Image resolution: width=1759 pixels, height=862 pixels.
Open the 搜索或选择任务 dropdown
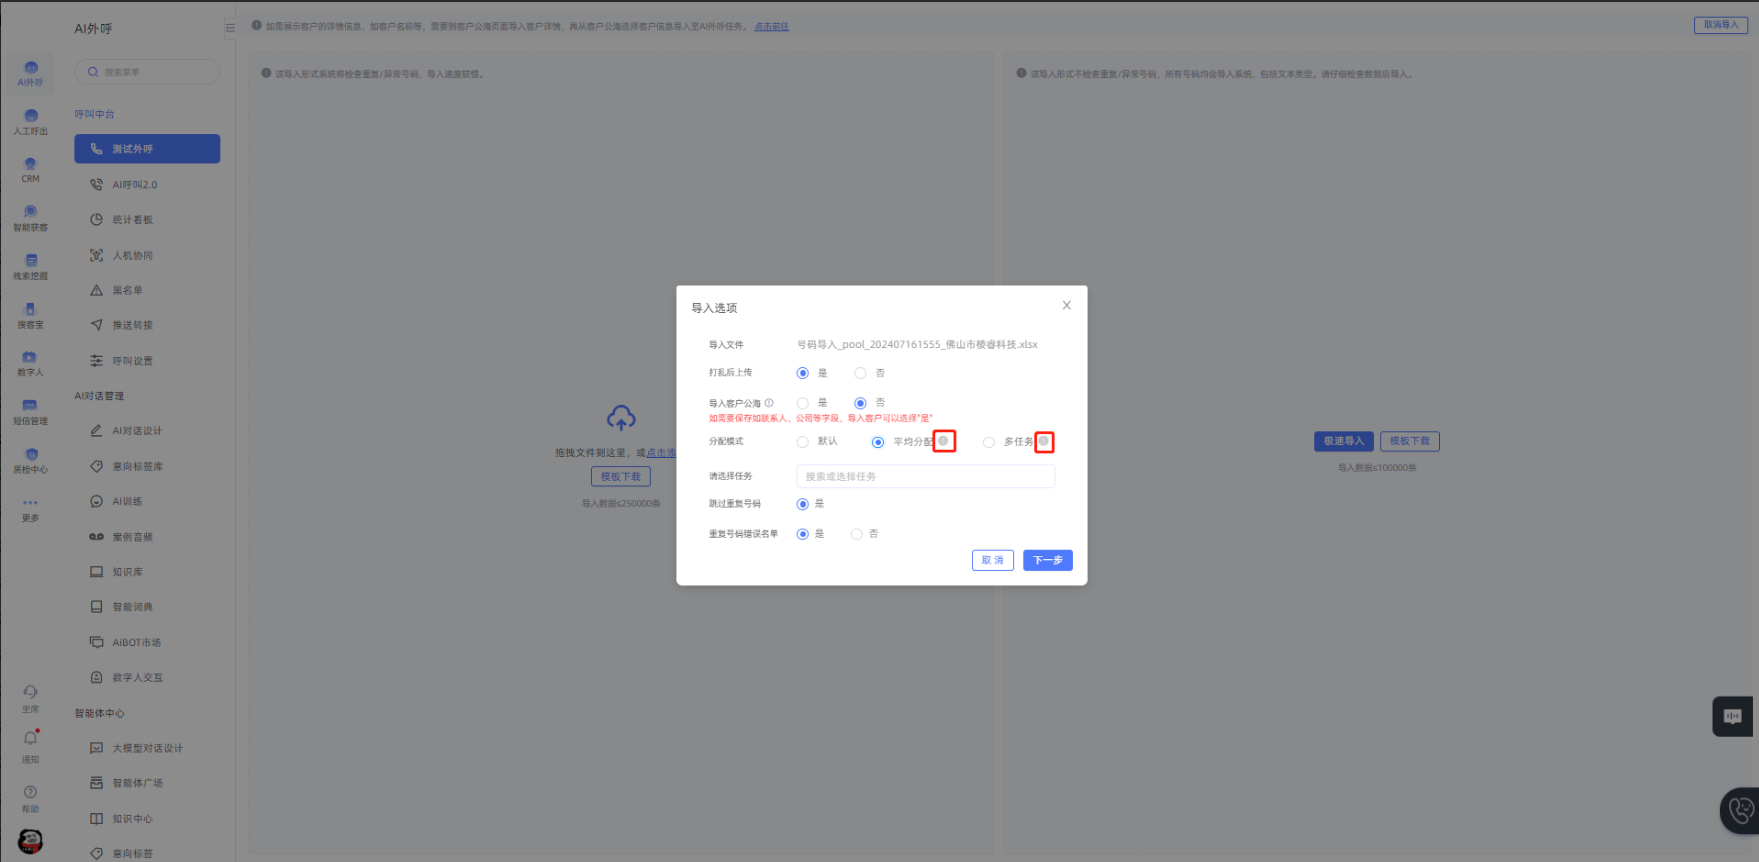pos(925,477)
